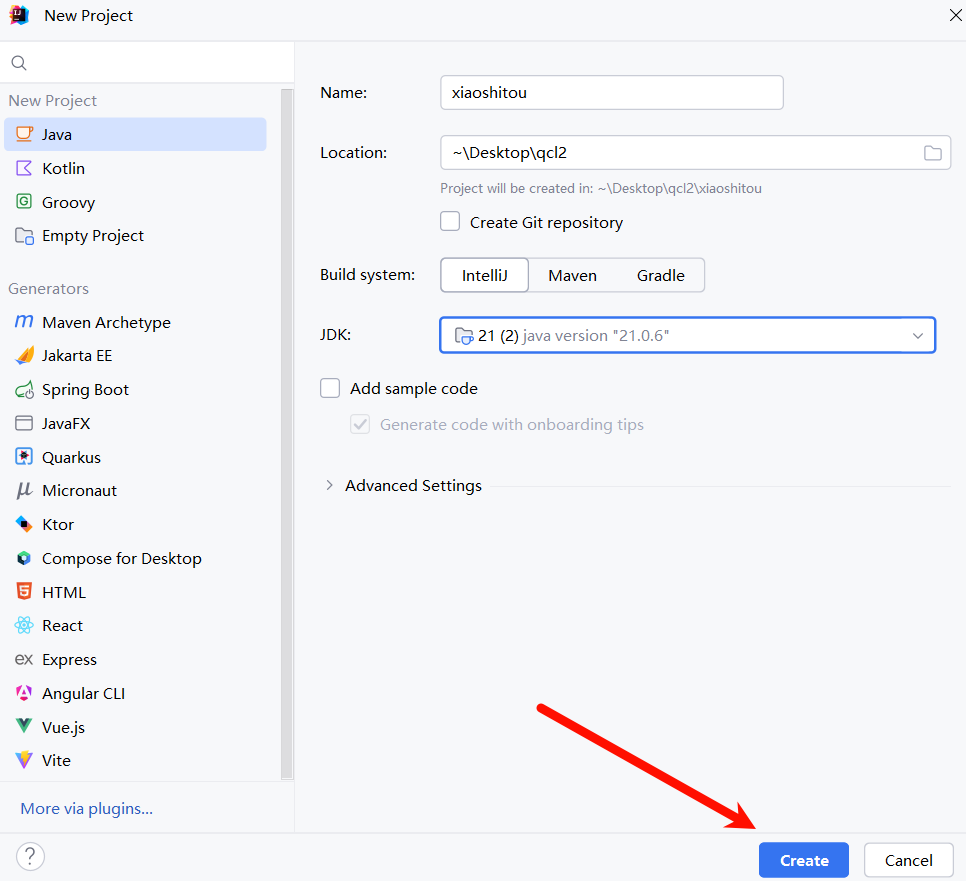Select Gradle build system
The image size is (966, 881).
(x=660, y=275)
